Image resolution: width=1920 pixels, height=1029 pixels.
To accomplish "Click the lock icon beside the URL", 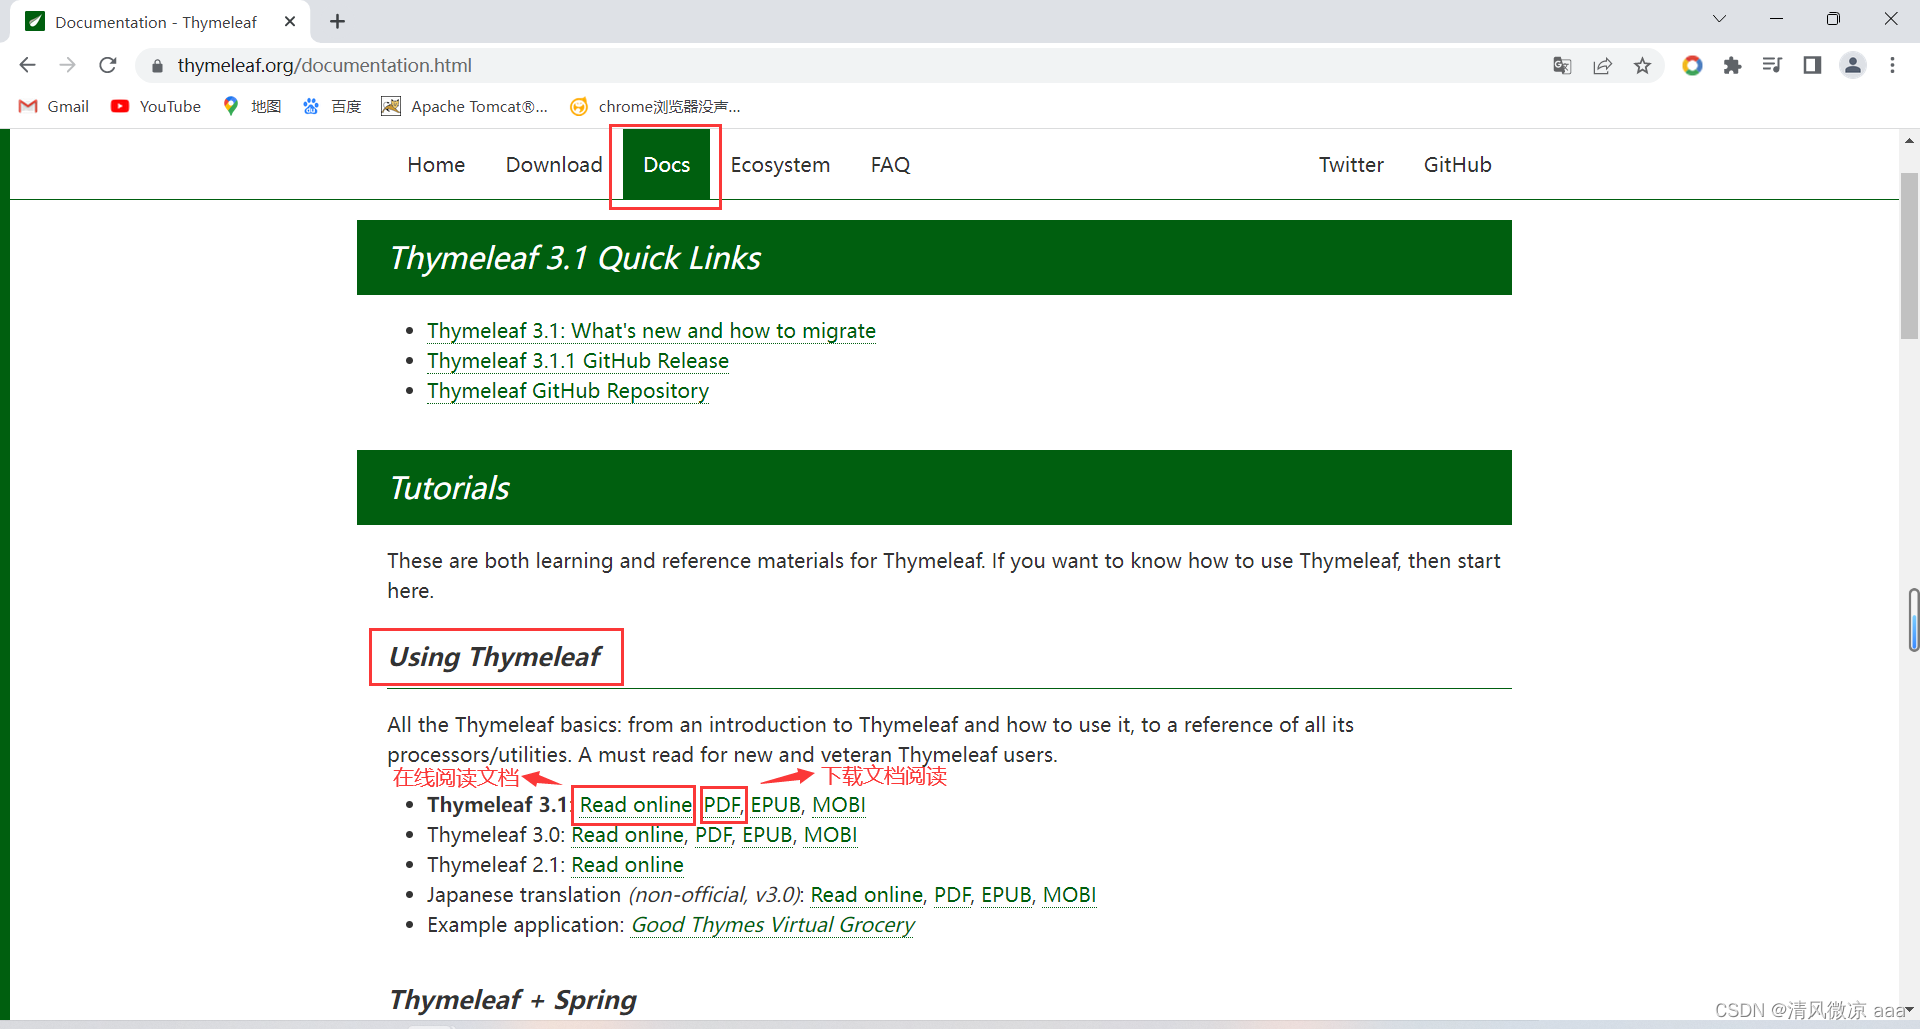I will pos(157,66).
